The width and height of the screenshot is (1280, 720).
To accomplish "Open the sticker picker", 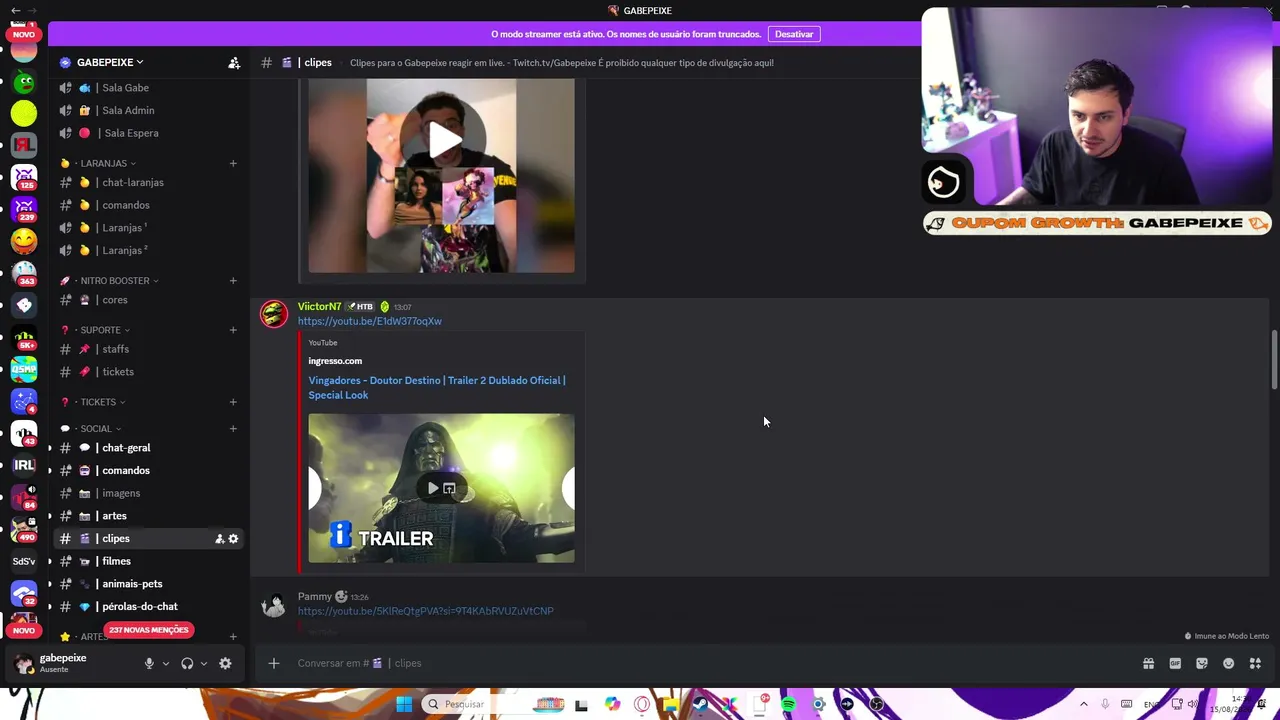I will pos(1202,663).
